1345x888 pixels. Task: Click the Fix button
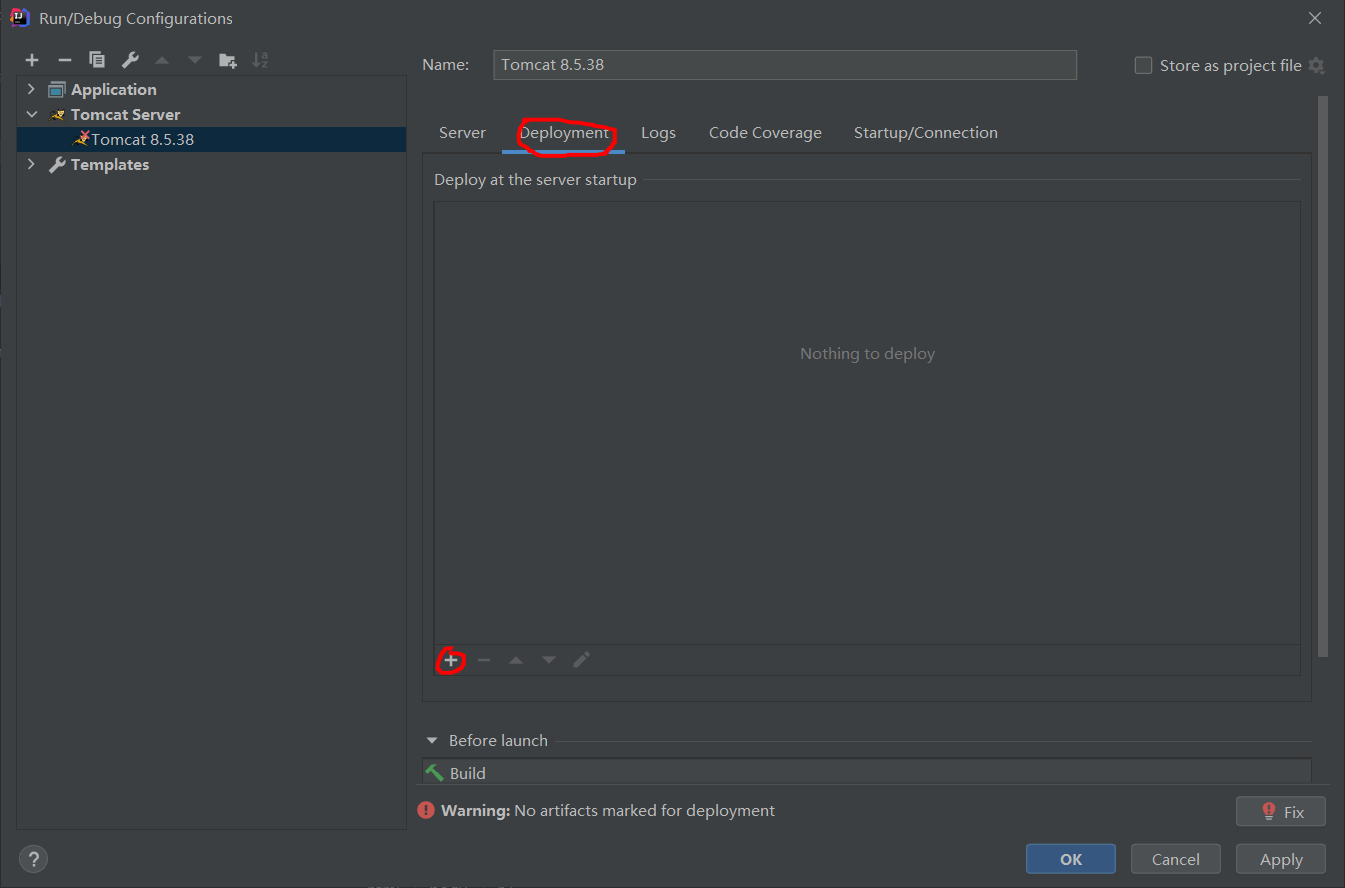click(1281, 811)
